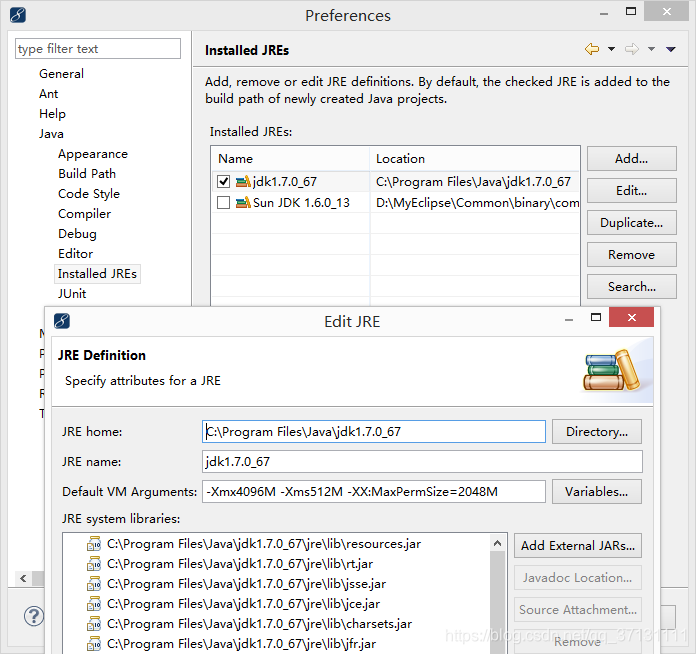Click the back navigation arrow icon
The image size is (696, 654).
[x=592, y=49]
